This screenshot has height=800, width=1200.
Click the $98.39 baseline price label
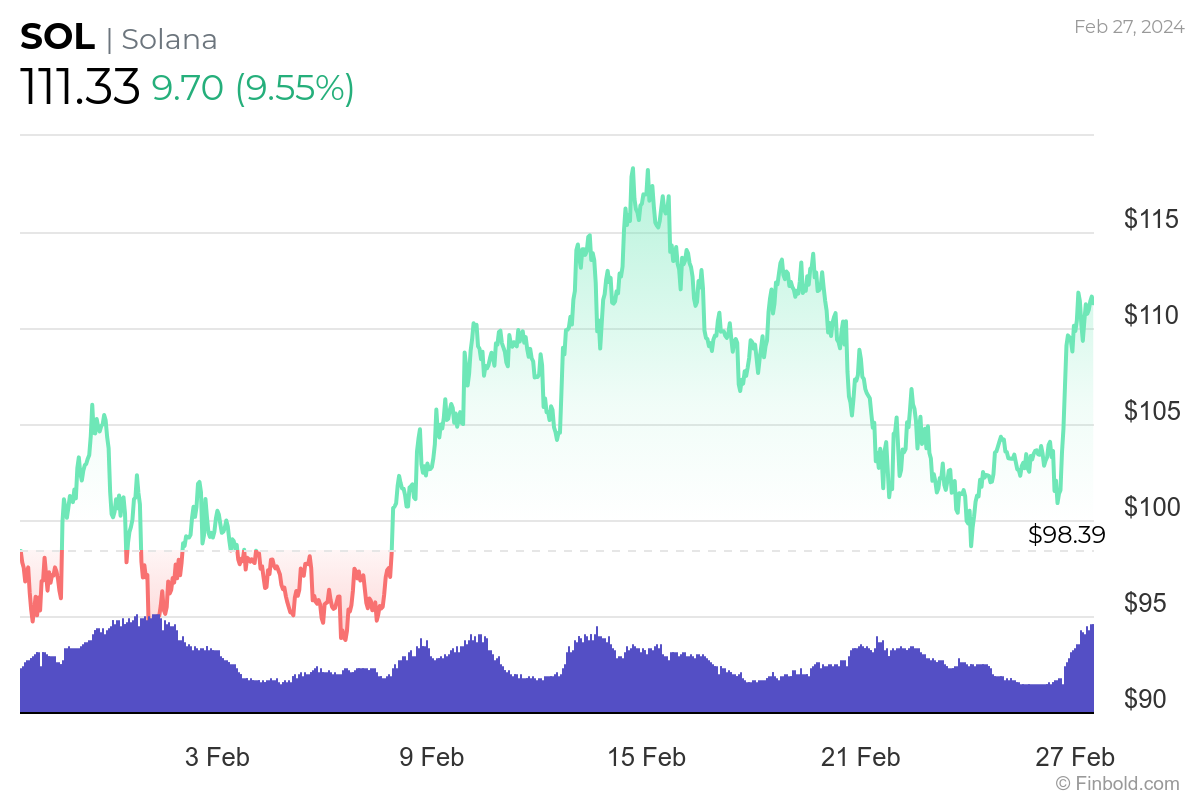click(1067, 535)
